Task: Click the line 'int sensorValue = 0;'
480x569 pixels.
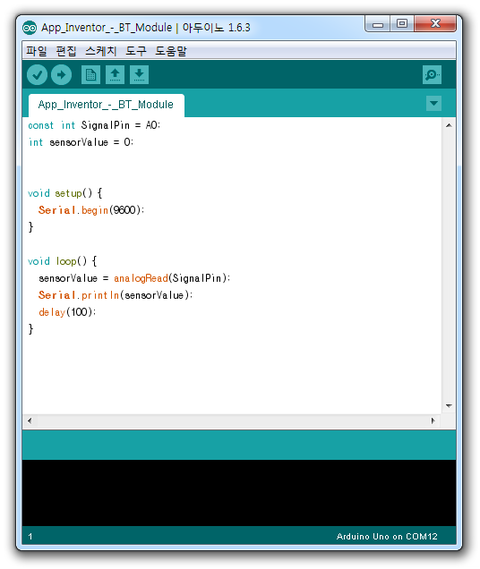Action: [81, 142]
